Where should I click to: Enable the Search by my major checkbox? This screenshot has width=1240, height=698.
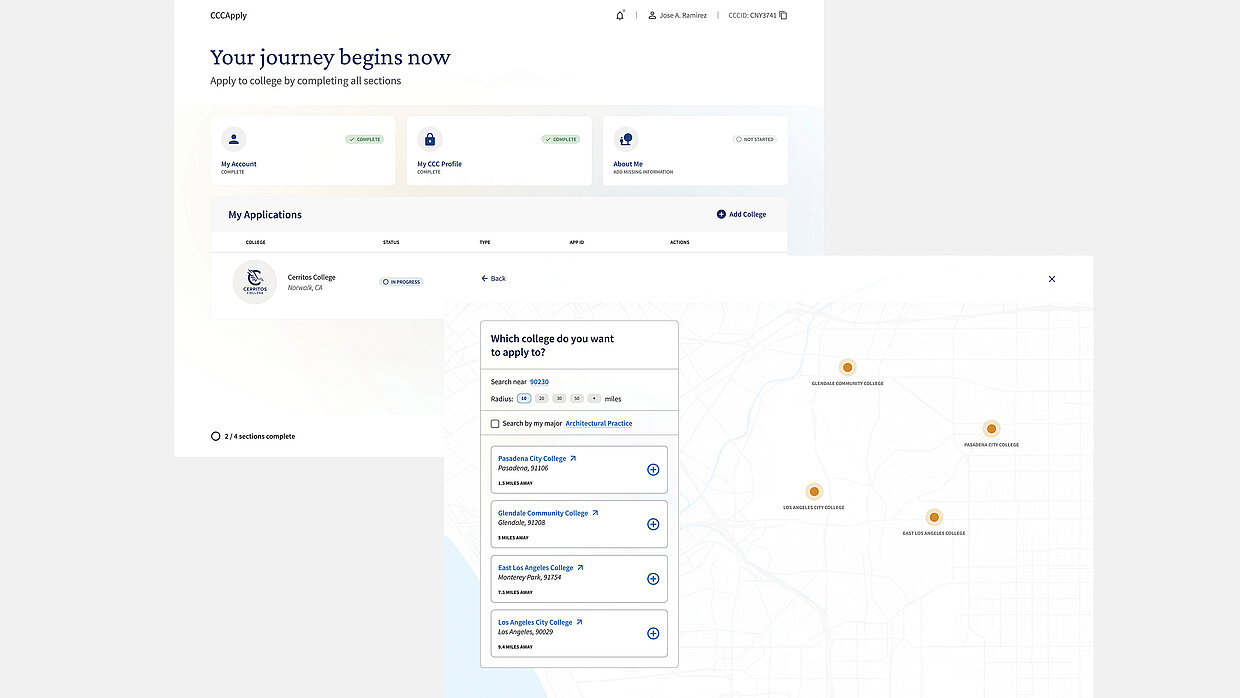pos(495,424)
